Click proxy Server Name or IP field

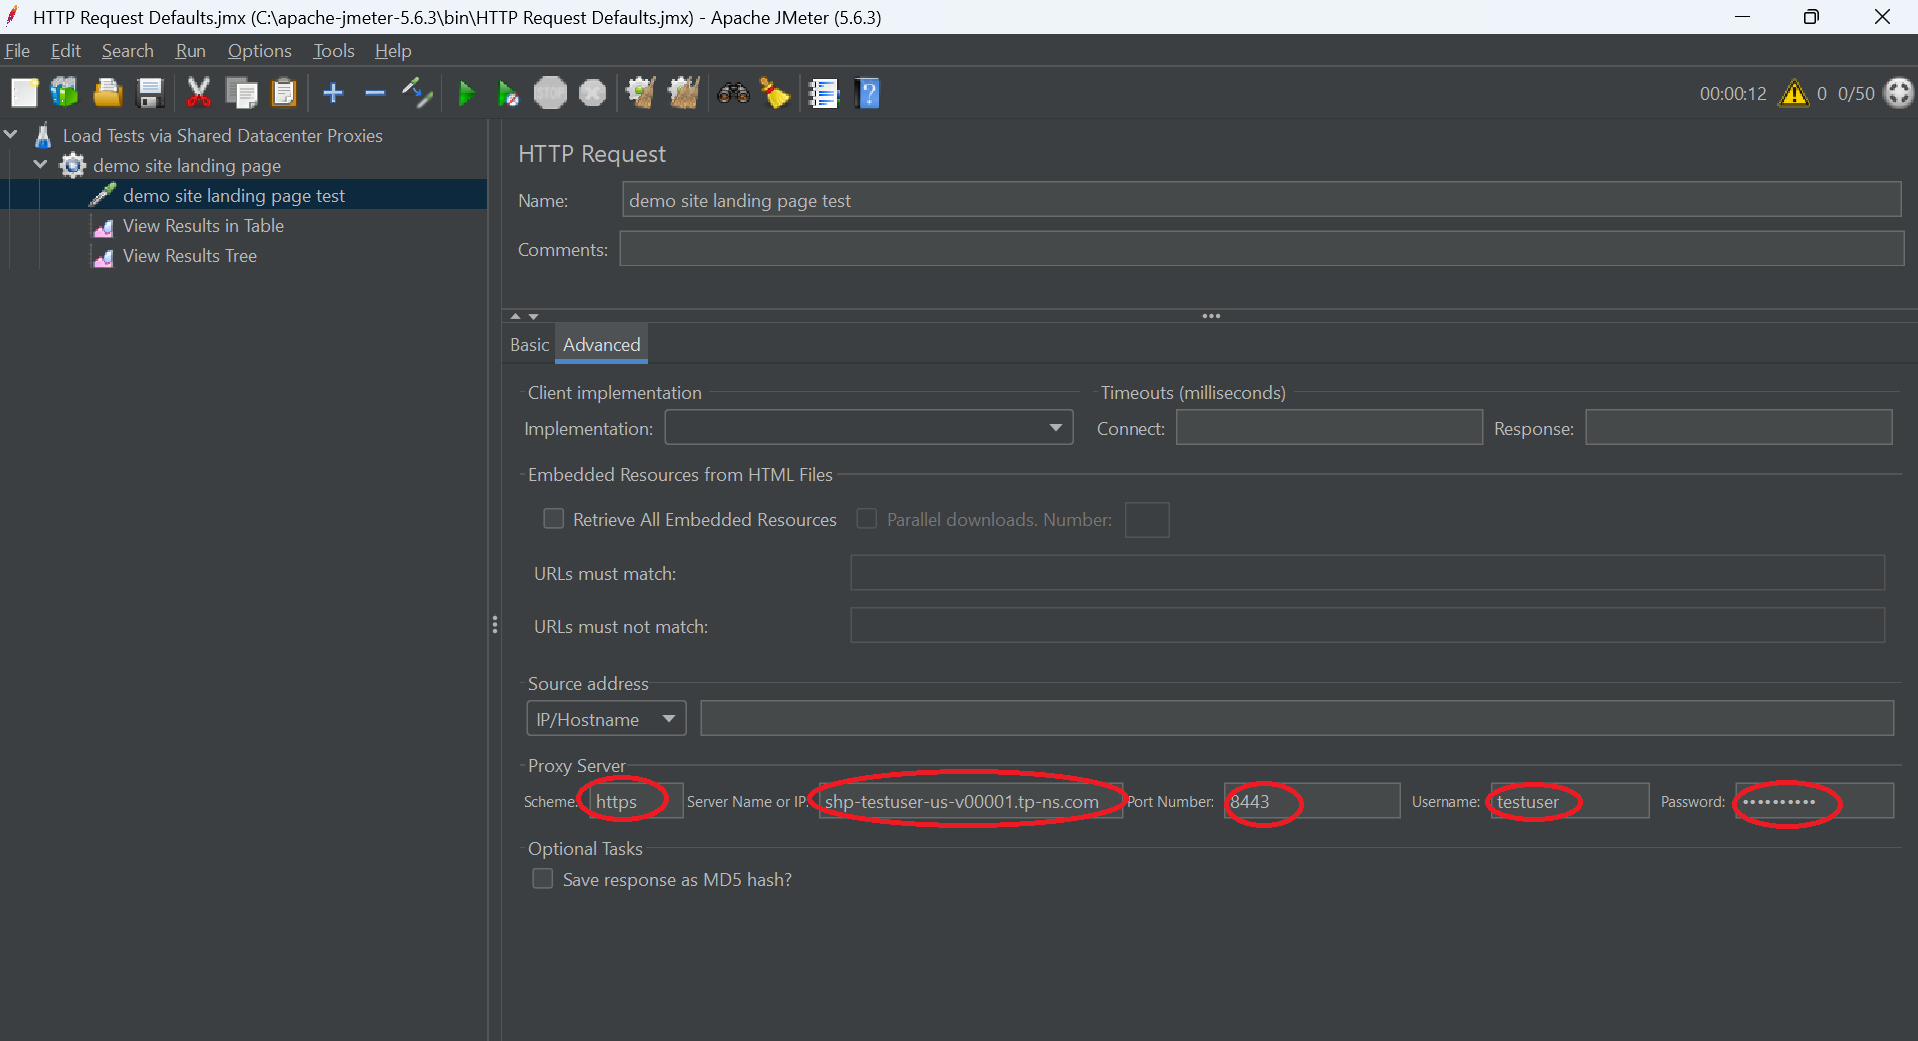coord(970,801)
